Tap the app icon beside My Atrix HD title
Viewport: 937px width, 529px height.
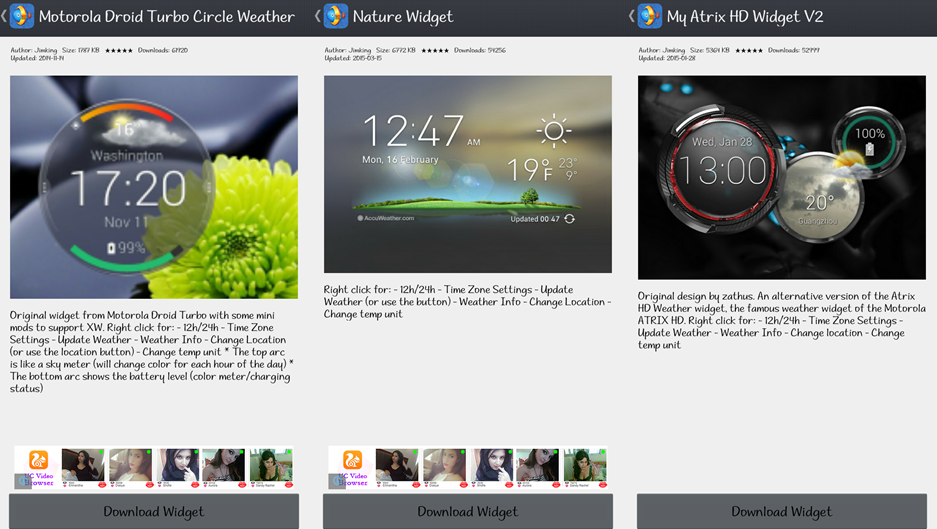pos(650,16)
